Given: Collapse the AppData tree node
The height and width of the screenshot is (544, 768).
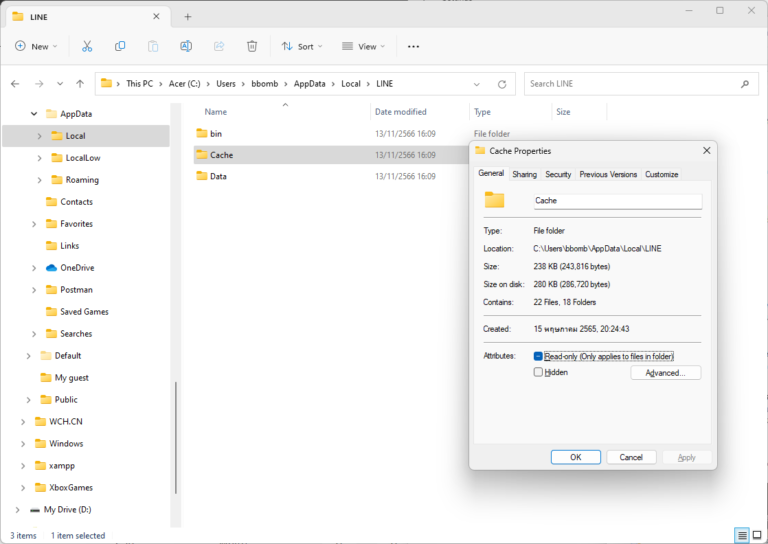Looking at the screenshot, I should point(34,114).
